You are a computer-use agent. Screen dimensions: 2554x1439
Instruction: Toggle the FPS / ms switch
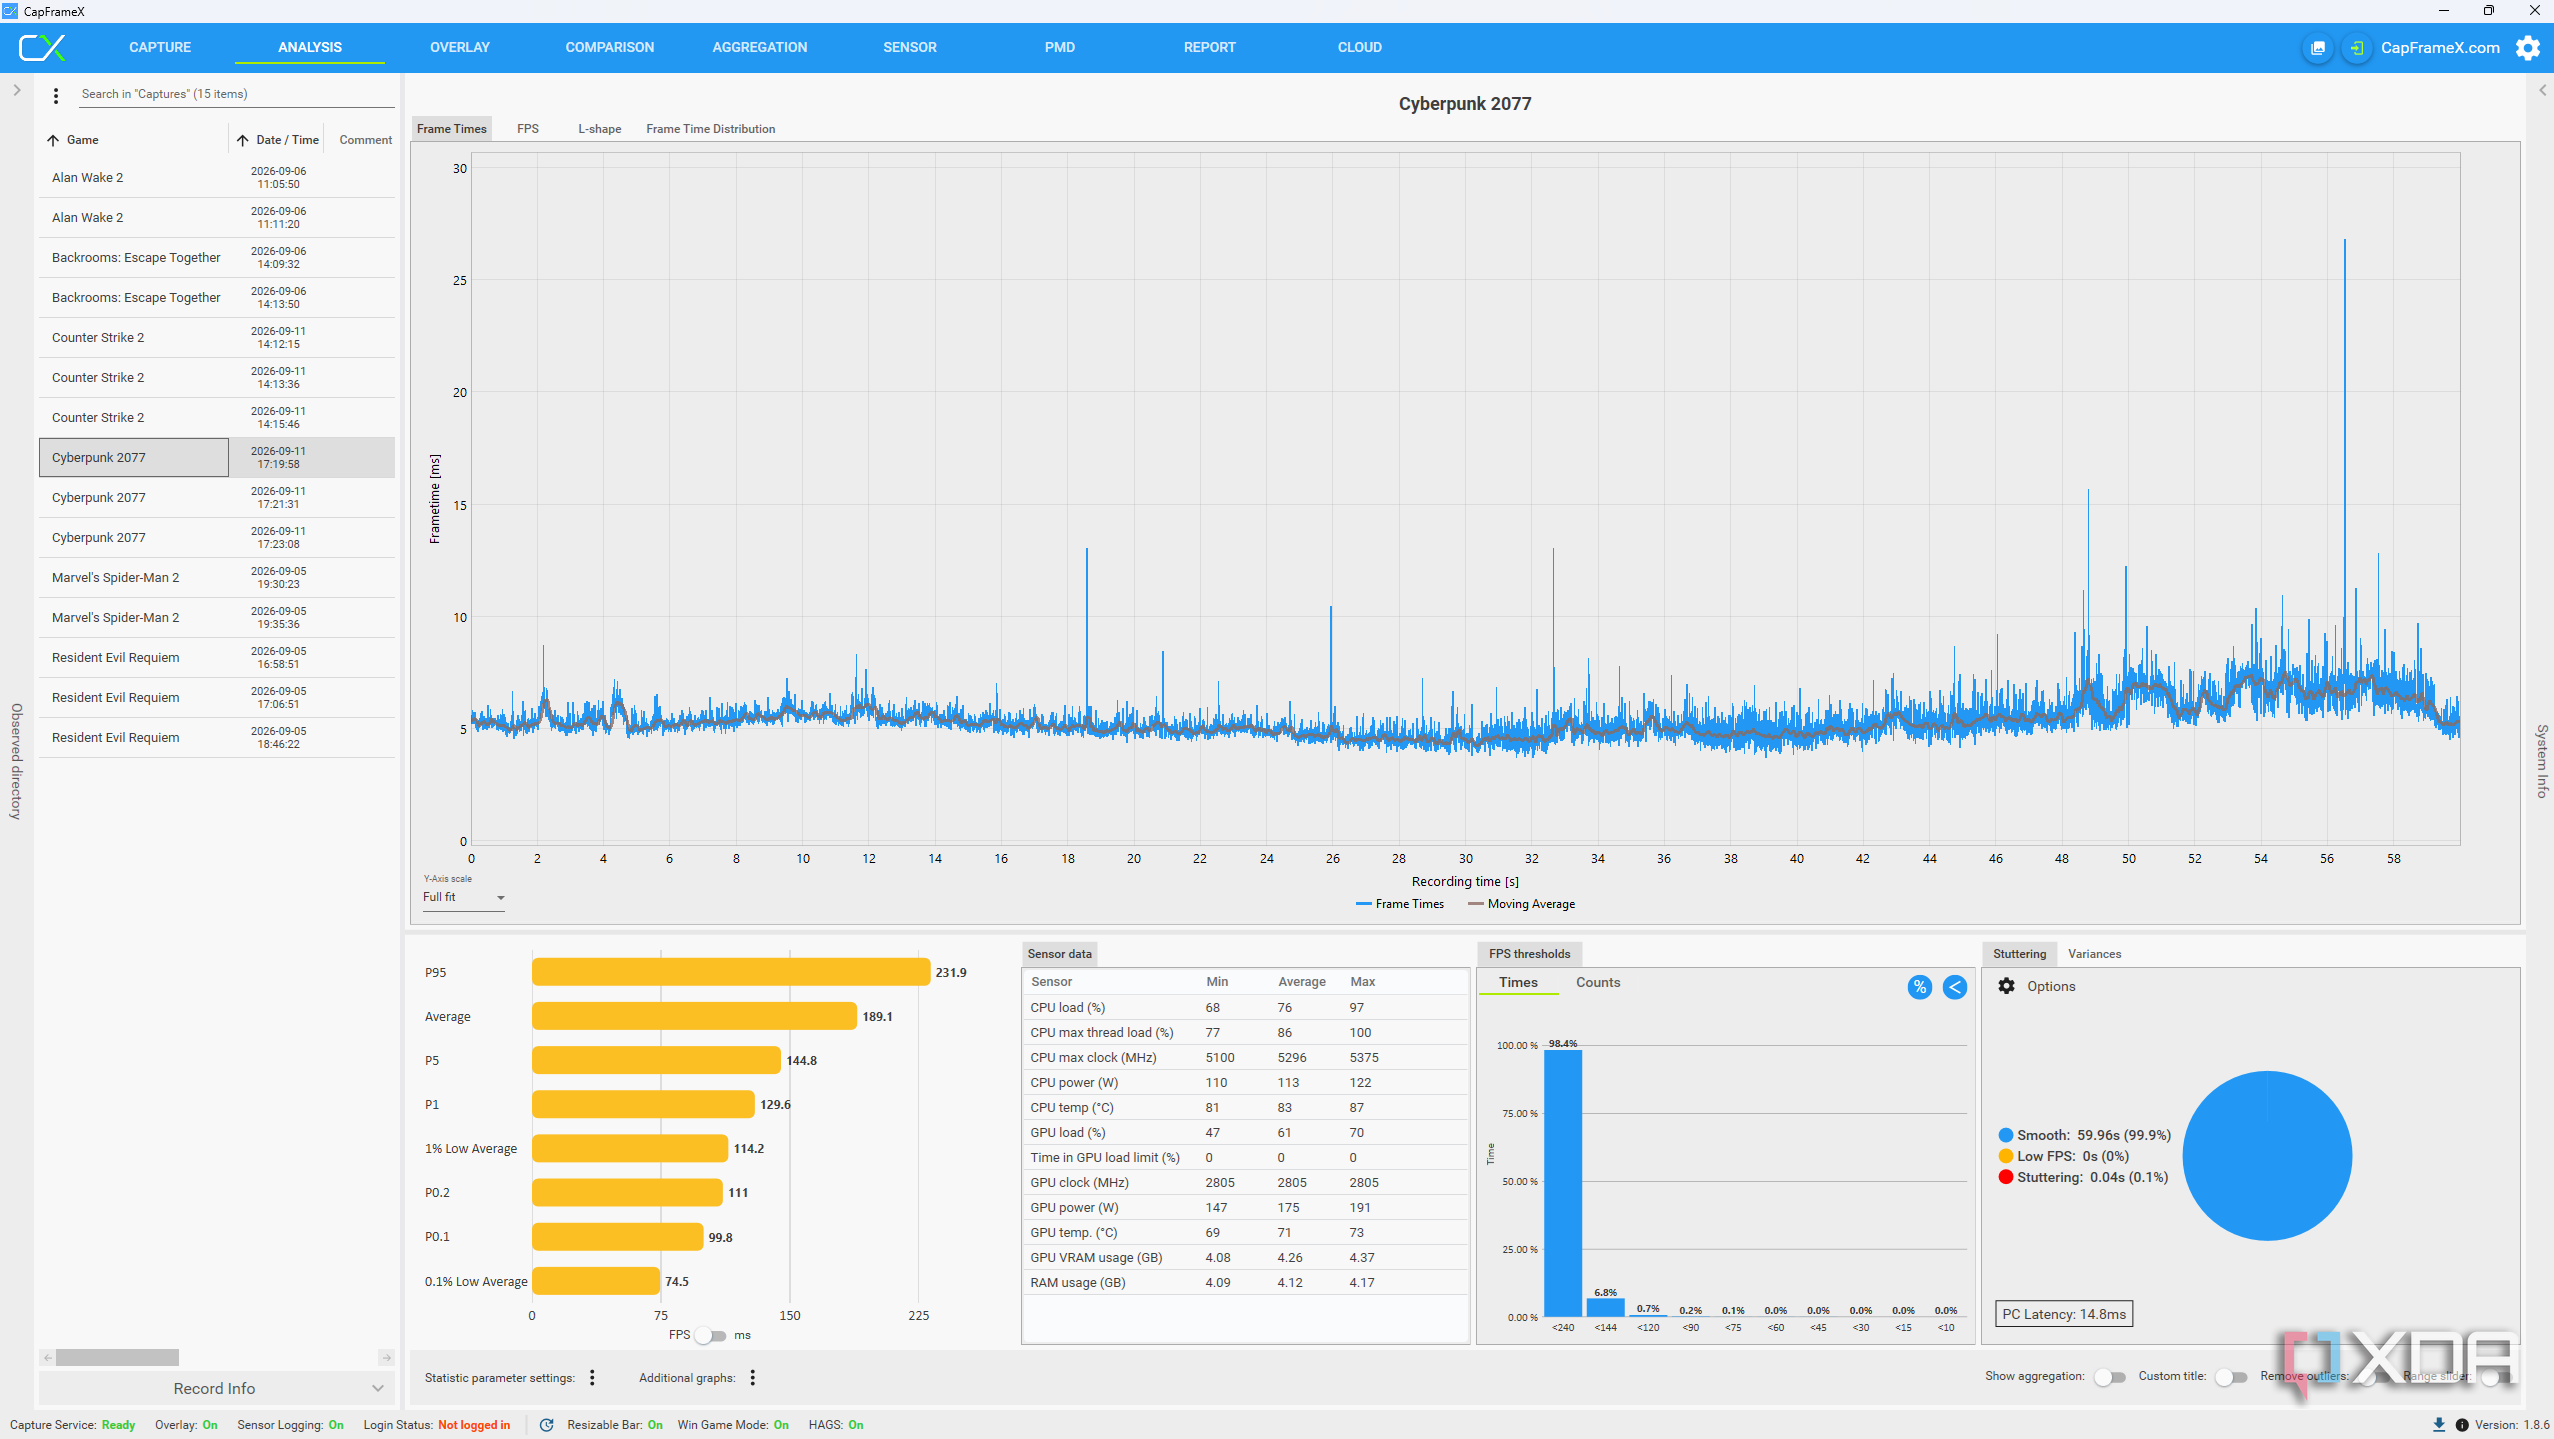coord(711,1335)
